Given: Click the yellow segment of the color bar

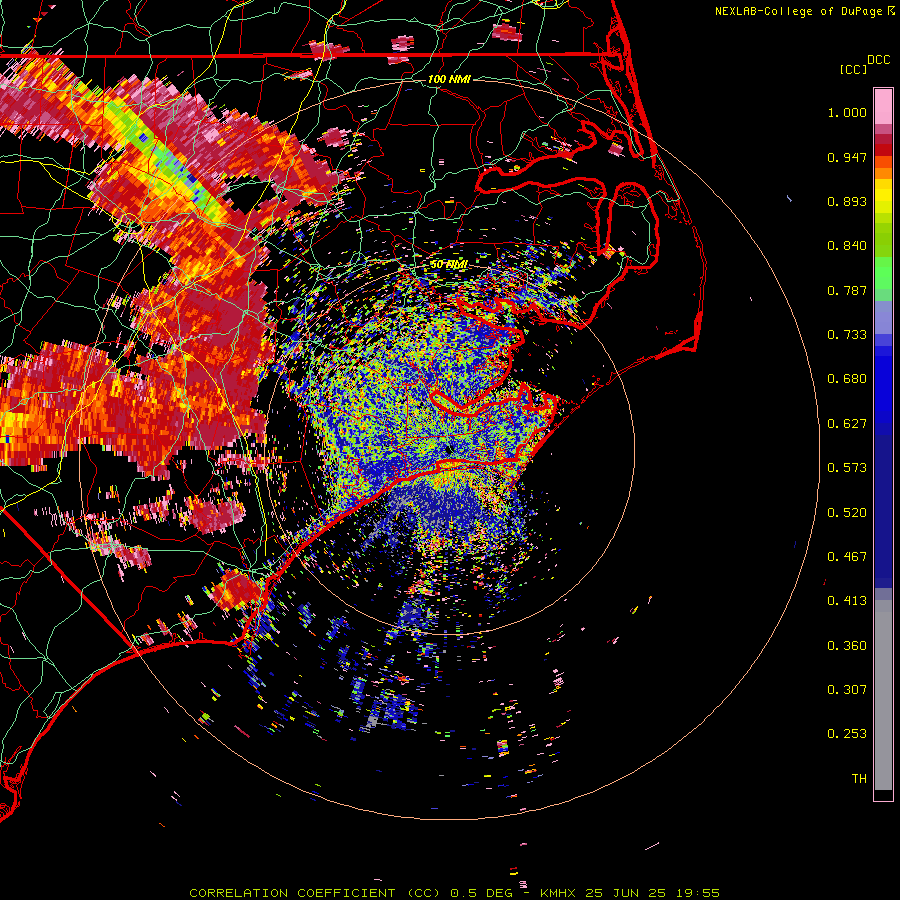Looking at the screenshot, I should (x=883, y=197).
